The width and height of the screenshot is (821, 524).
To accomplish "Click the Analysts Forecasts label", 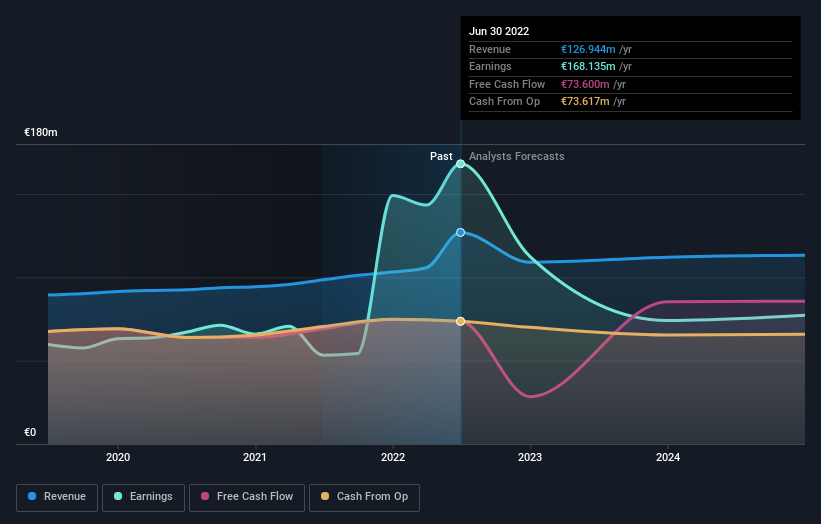I will [516, 156].
